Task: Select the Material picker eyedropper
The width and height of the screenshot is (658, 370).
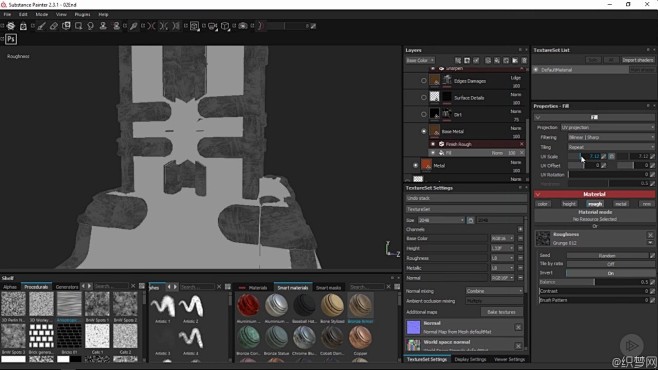Action: [133, 26]
